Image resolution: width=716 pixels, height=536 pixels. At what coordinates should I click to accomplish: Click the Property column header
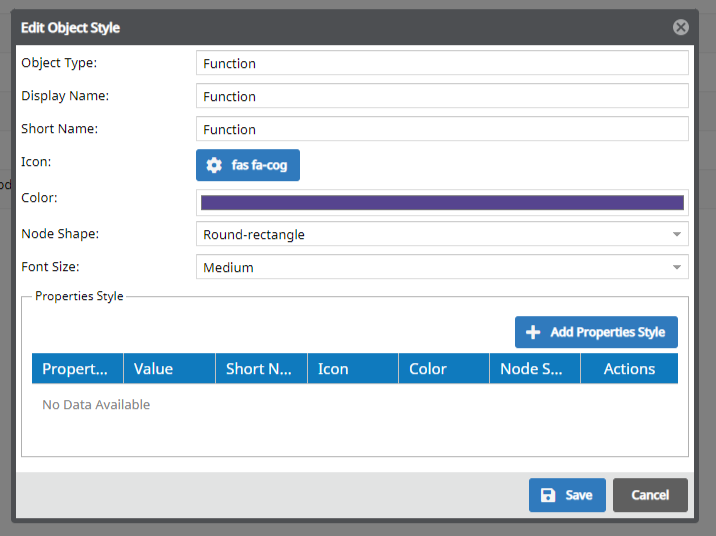pyautogui.click(x=78, y=368)
